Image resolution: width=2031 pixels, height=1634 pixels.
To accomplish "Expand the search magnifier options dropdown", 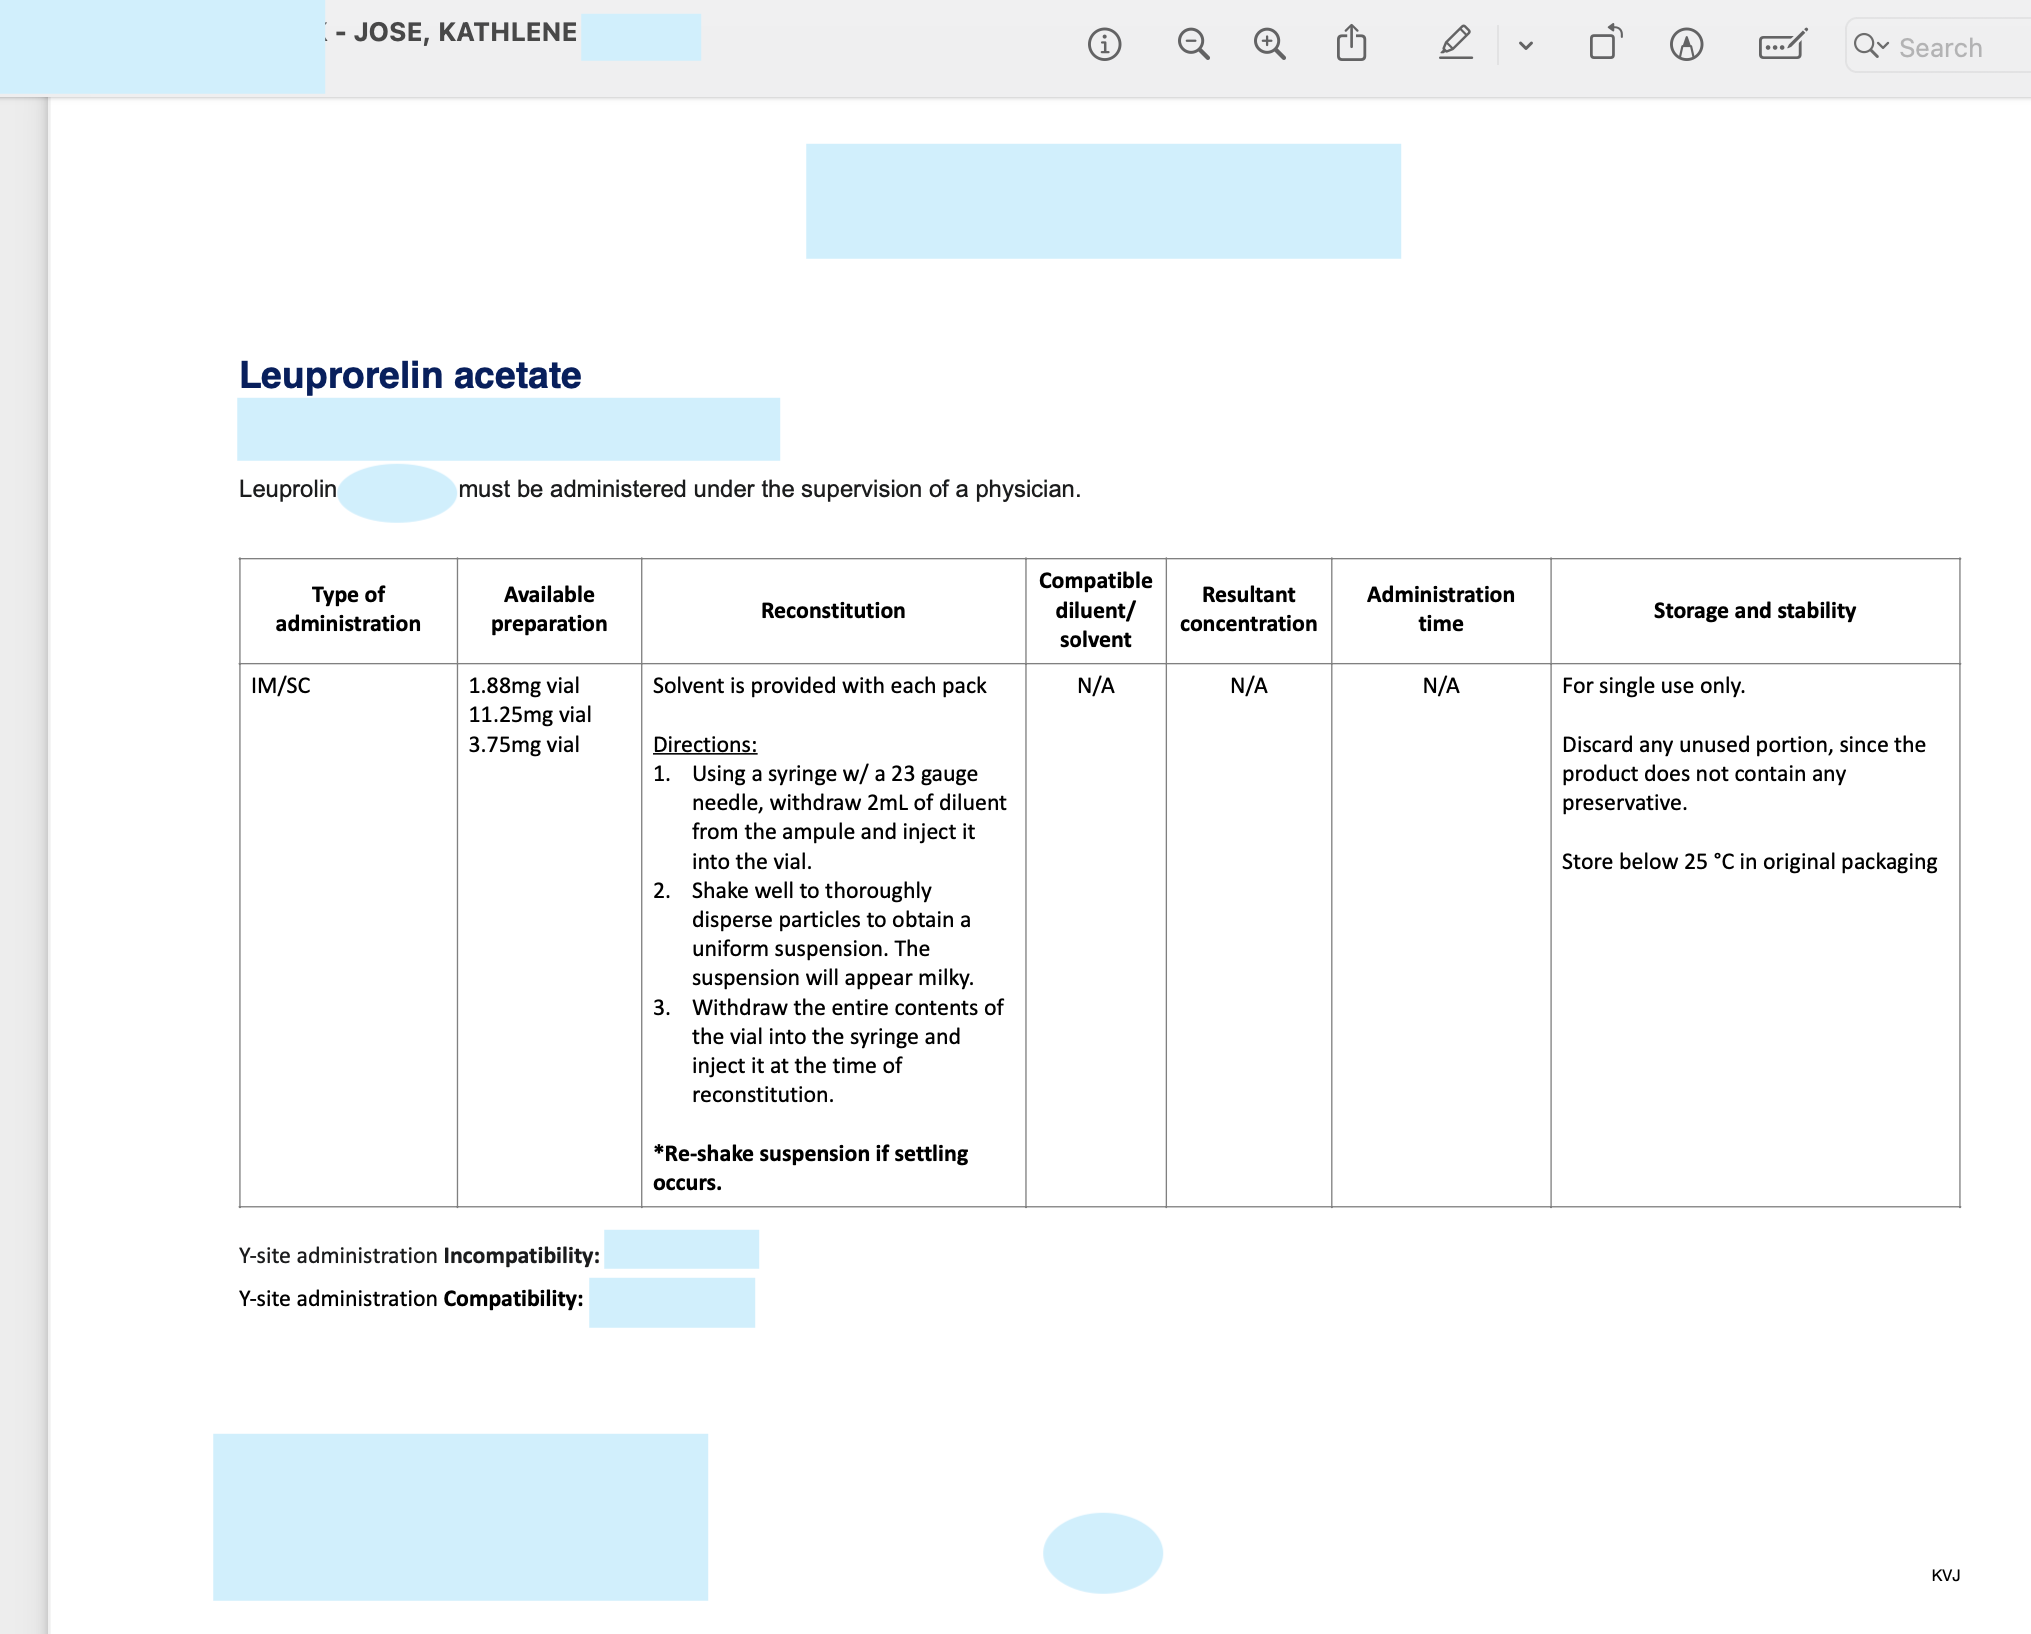I will [1870, 46].
